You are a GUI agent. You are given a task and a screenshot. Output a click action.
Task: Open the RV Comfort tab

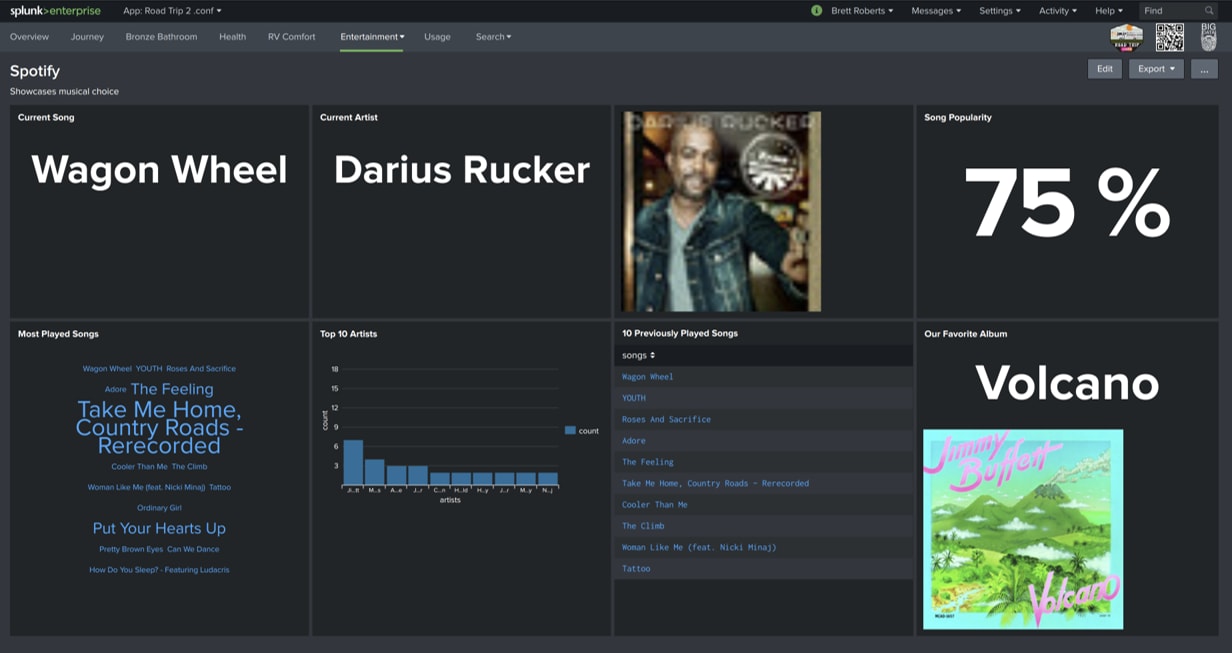point(291,37)
